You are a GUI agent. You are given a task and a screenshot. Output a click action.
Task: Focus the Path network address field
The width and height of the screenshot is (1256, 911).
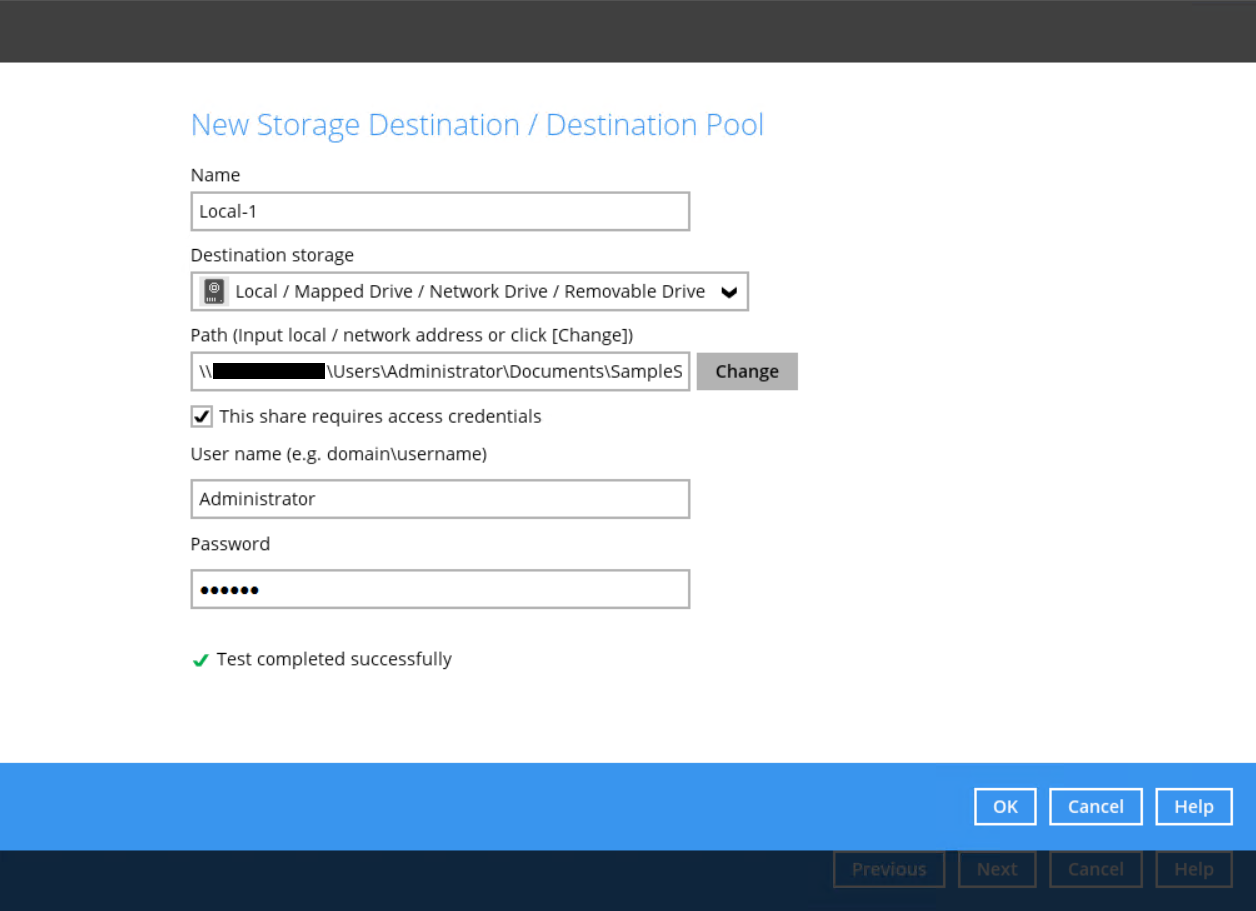pos(440,372)
